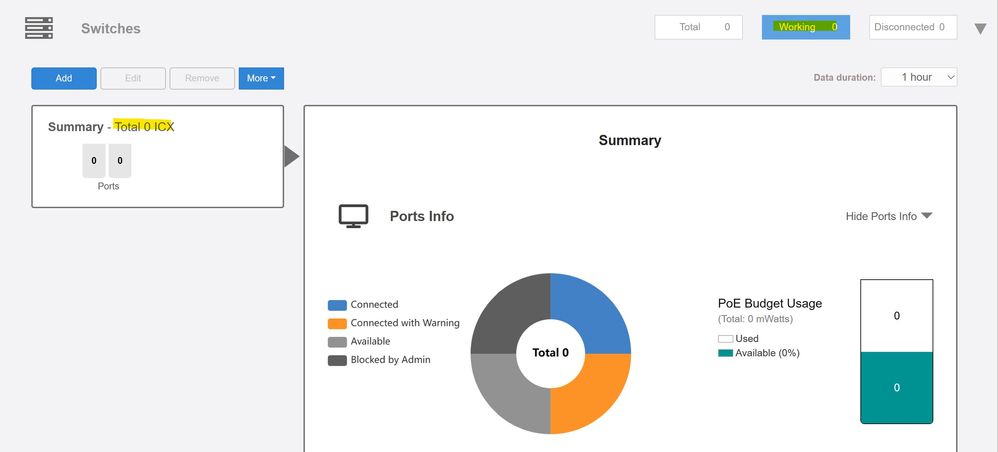This screenshot has height=452, width=998.
Task: Expand the filter triangle at top right
Action: coord(980,28)
